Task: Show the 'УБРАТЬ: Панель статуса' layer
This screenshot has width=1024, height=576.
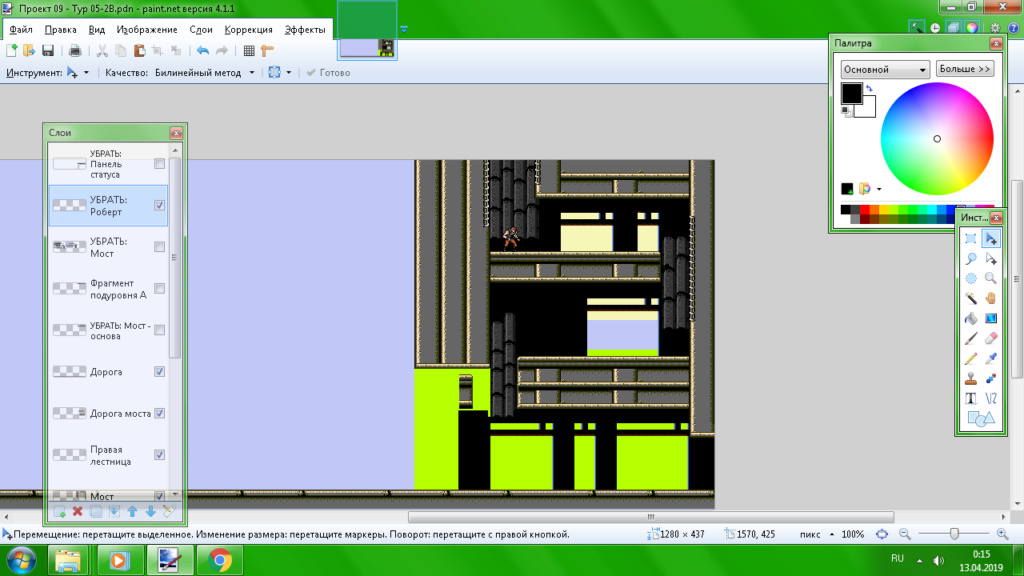Action: pyautogui.click(x=159, y=164)
